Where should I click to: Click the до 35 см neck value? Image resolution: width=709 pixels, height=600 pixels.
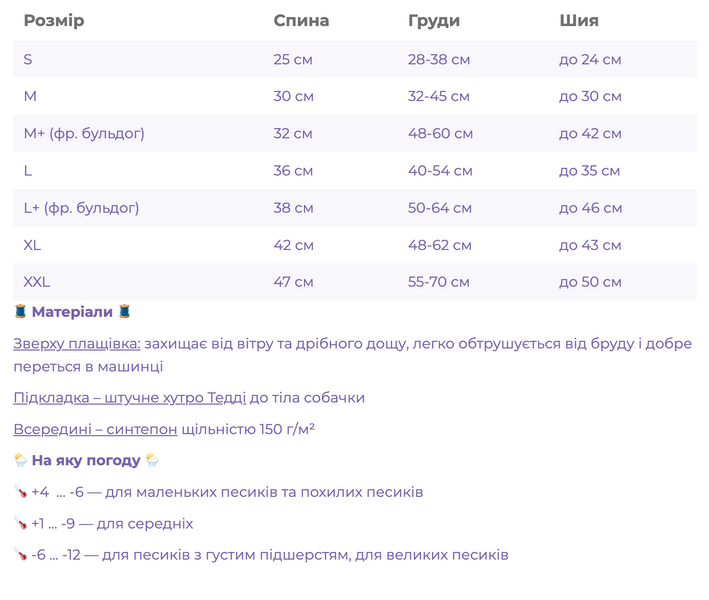[589, 171]
